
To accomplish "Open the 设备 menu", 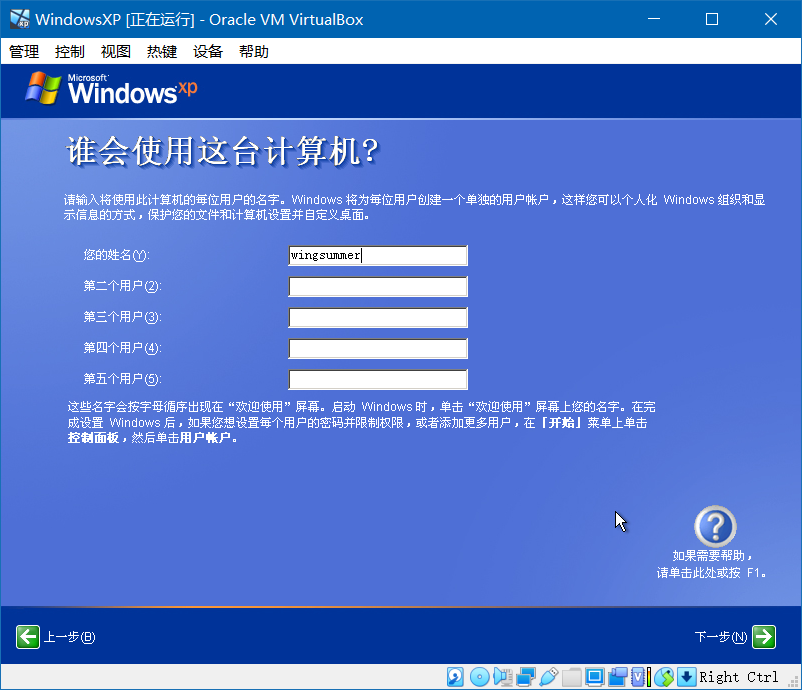I will point(208,51).
